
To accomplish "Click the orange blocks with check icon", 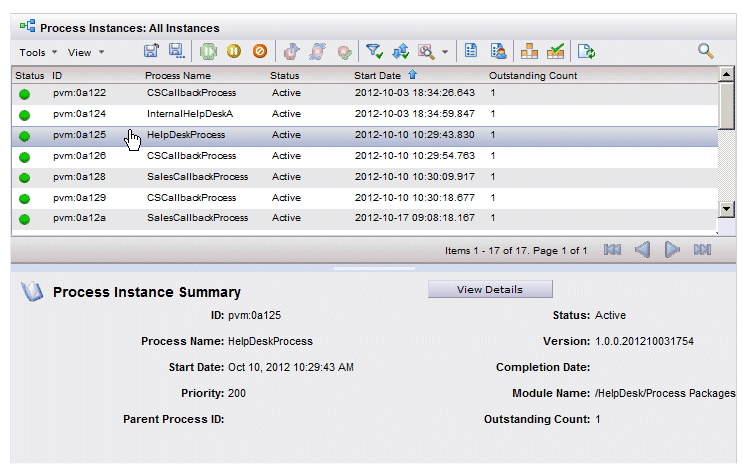I will (x=555, y=51).
